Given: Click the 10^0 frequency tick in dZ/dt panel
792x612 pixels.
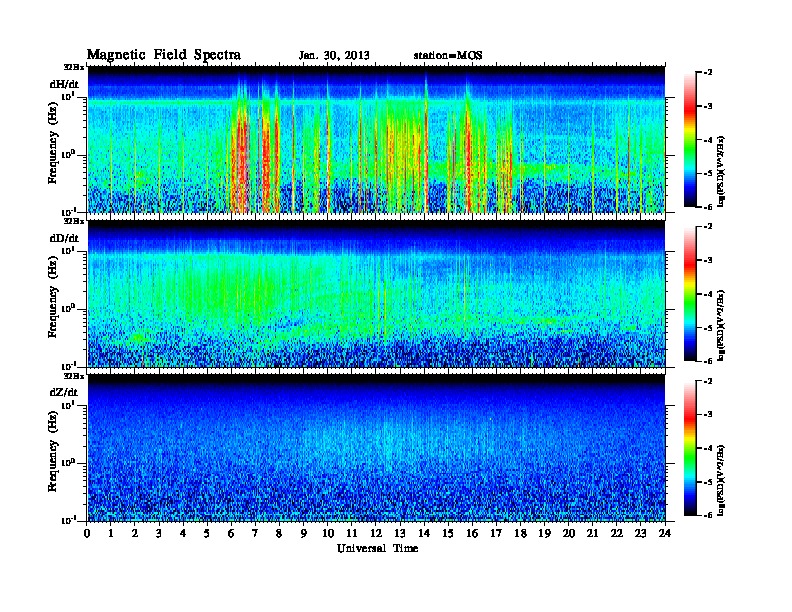Looking at the screenshot, I should point(68,462).
